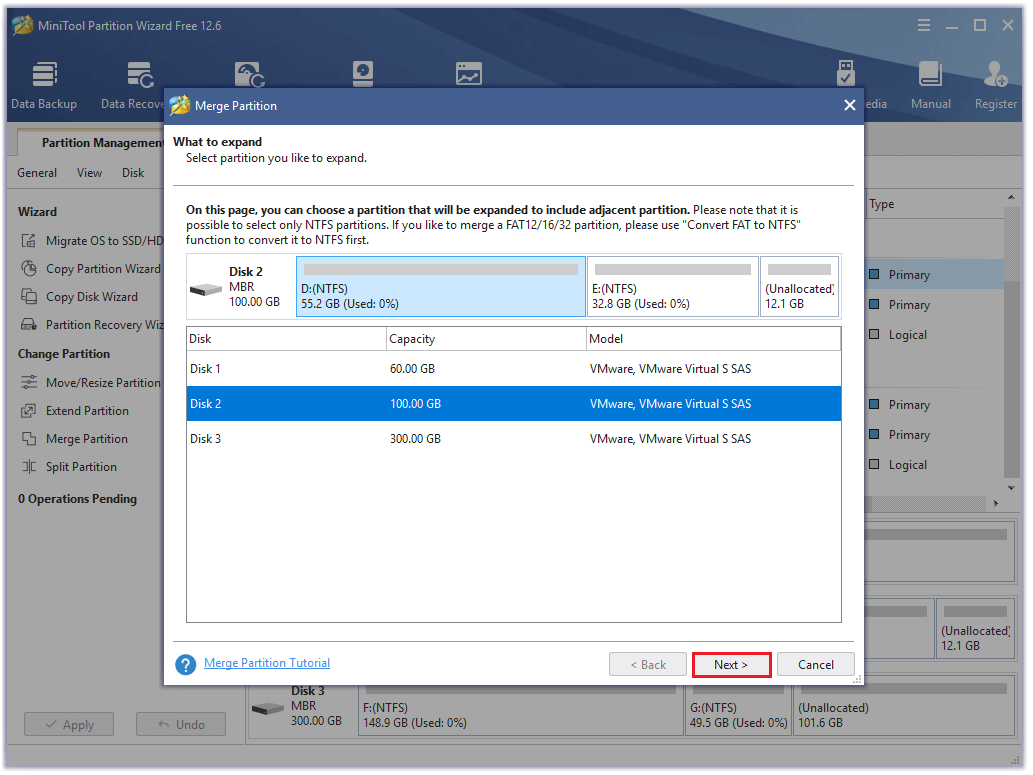Open the View menu
This screenshot has width=1033, height=775.
[89, 173]
